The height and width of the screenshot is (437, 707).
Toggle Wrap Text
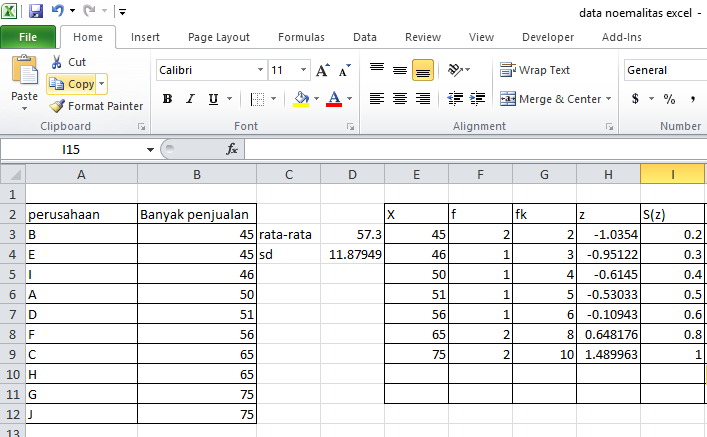535,70
